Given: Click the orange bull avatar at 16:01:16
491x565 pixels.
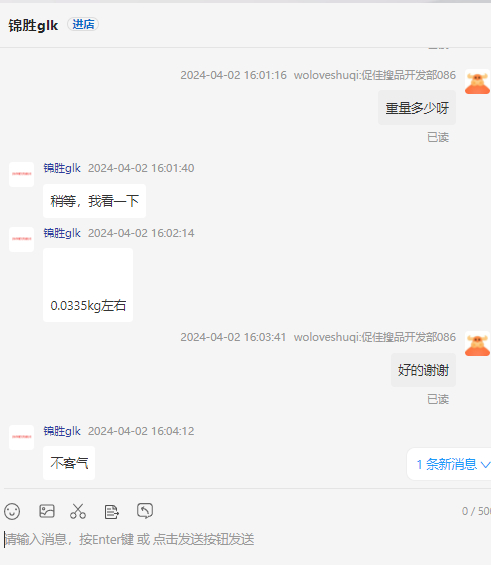Looking at the screenshot, I should pos(477,82).
